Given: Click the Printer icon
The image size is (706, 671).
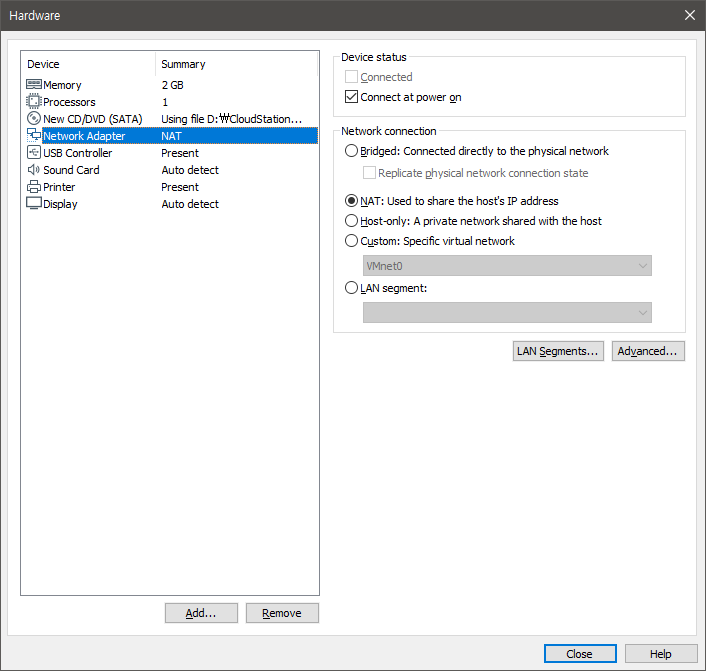Looking at the screenshot, I should (34, 186).
